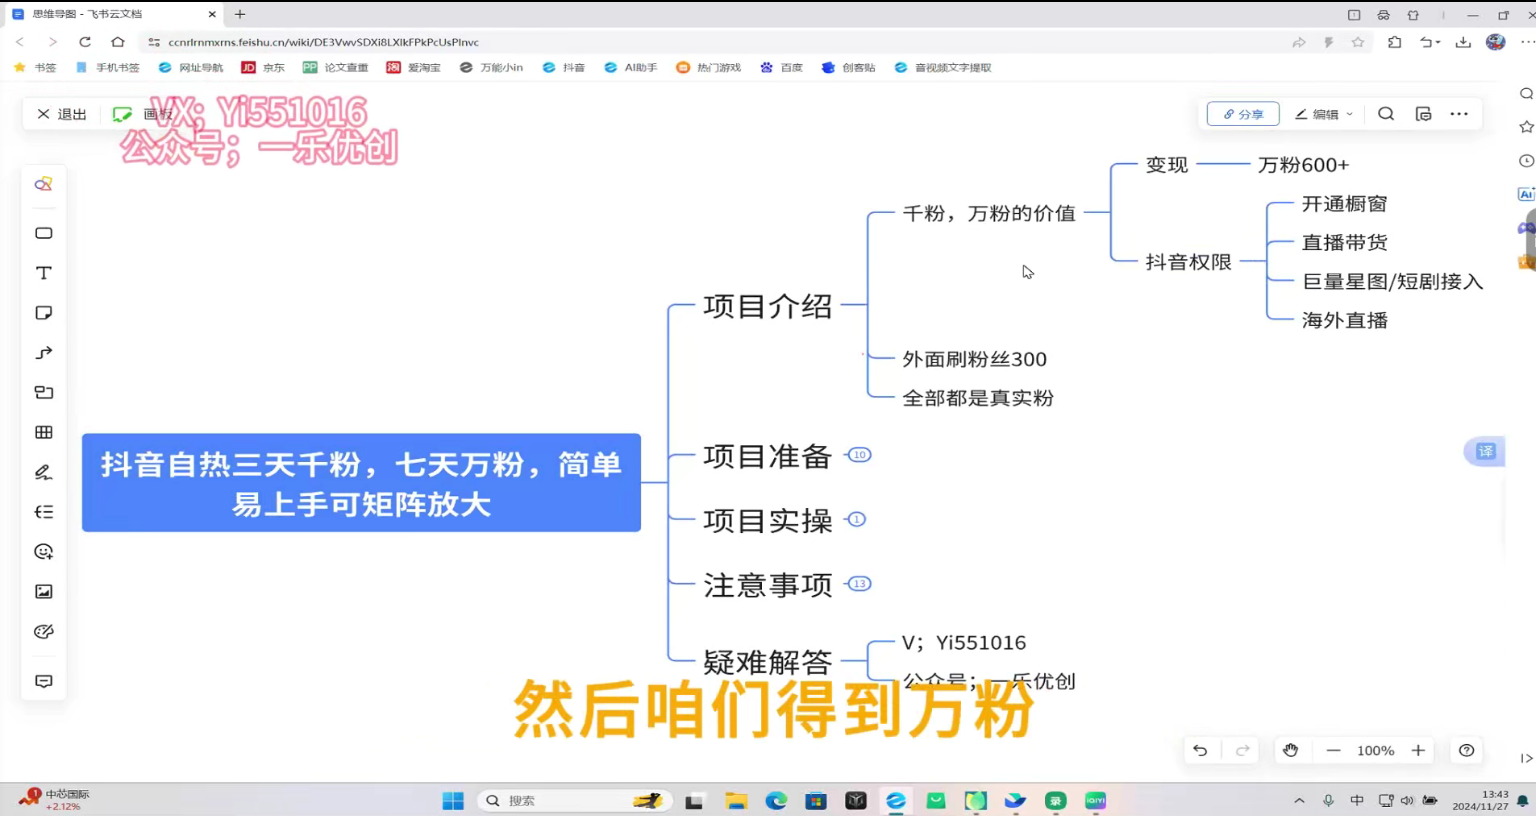
Task: Open the help question mark icon
Action: (1467, 751)
